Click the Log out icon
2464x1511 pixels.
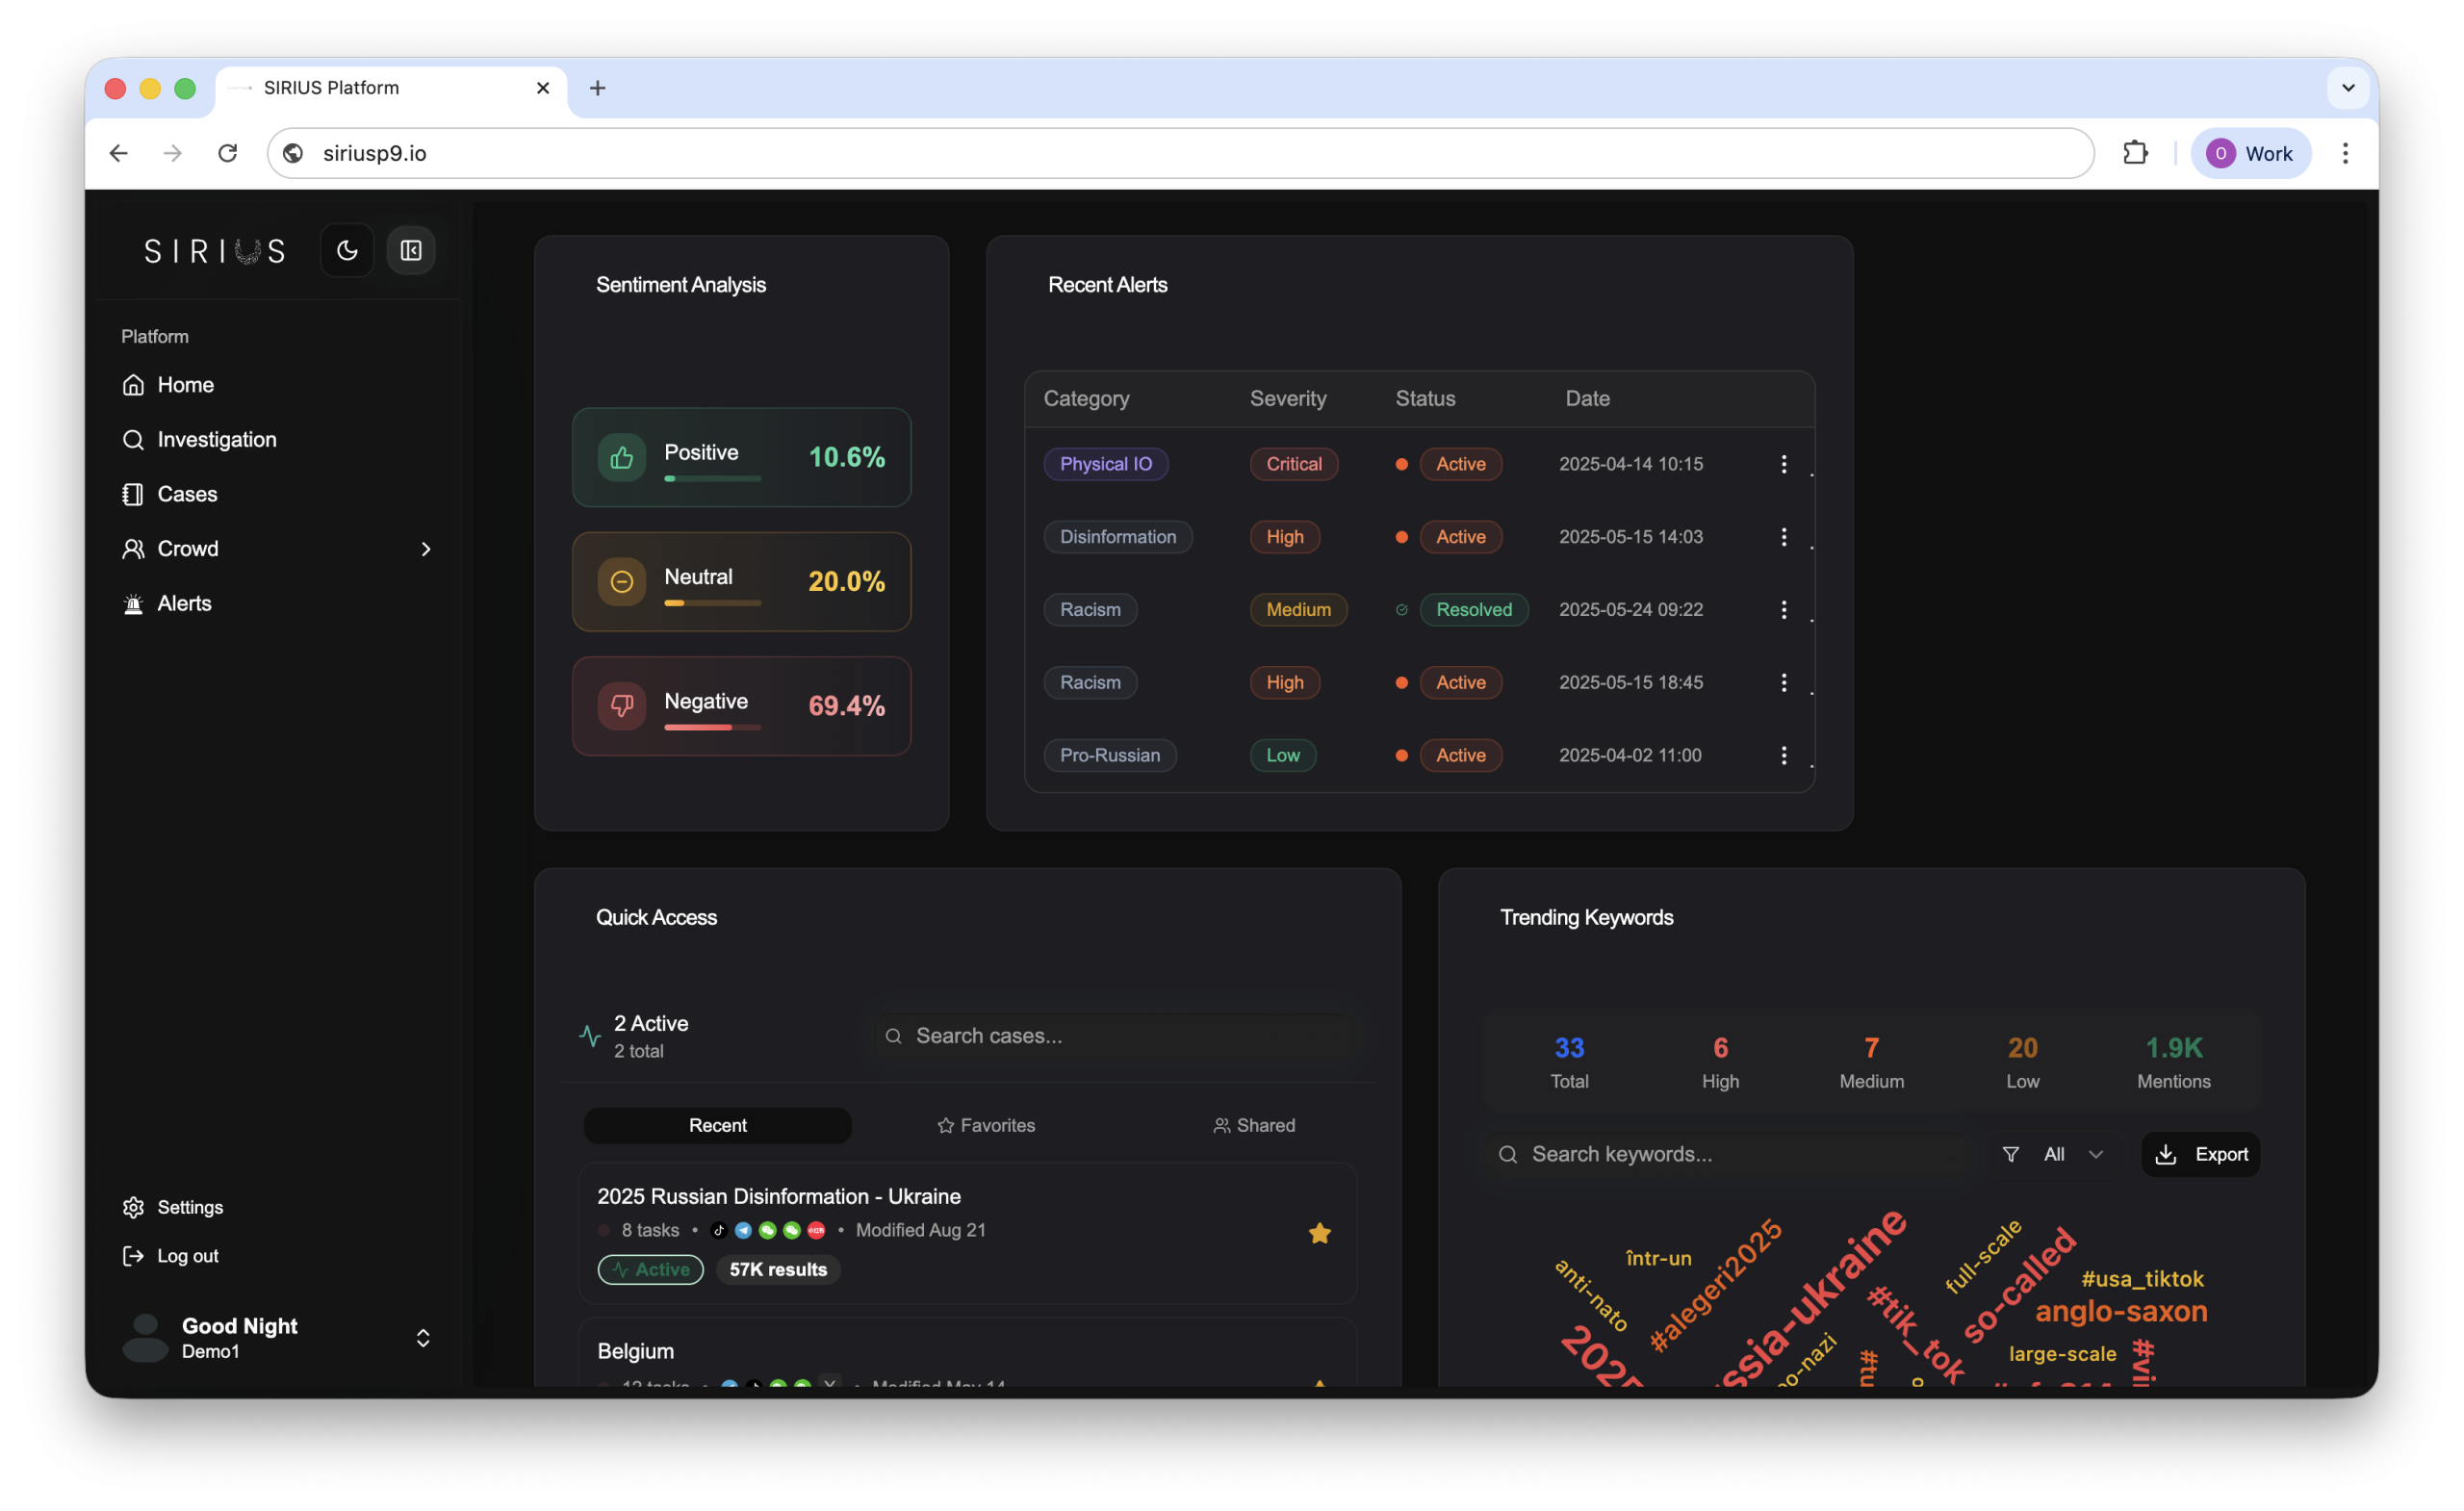pyautogui.click(x=133, y=1256)
